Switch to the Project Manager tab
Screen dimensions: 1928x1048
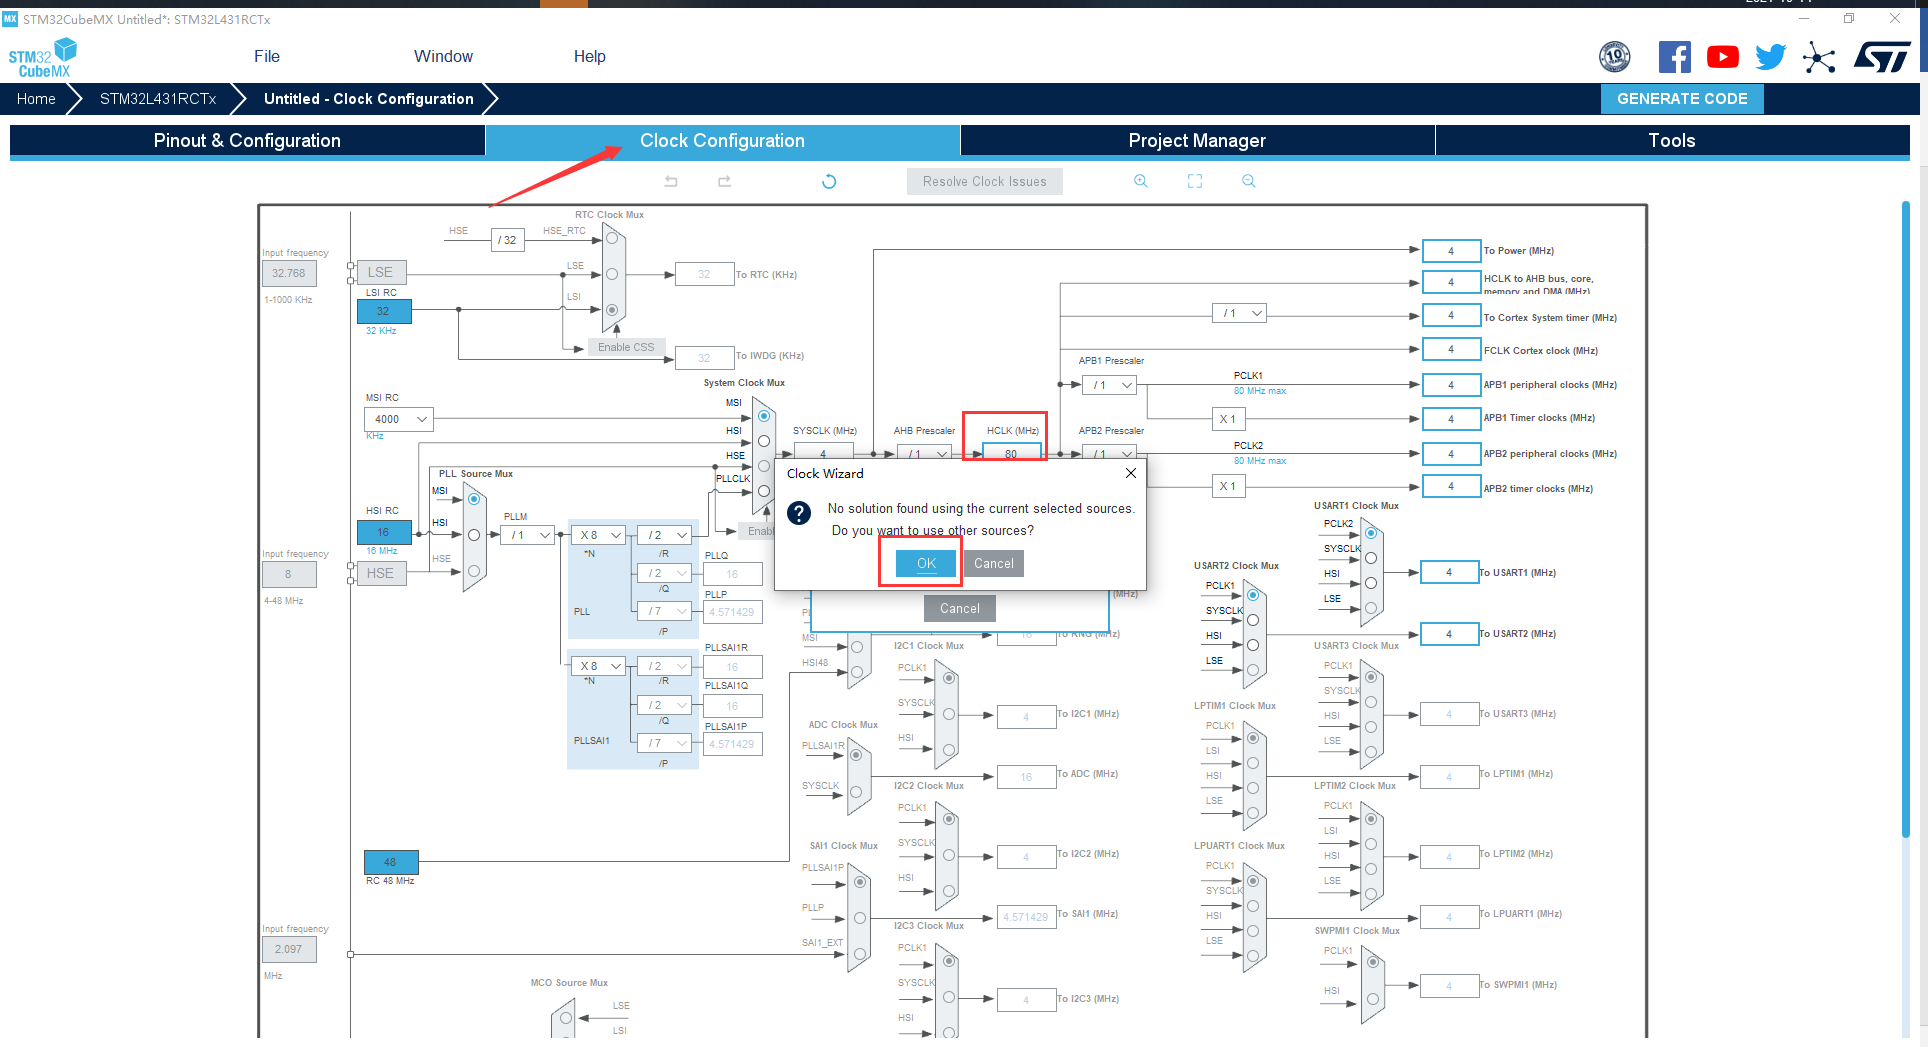[x=1196, y=141]
